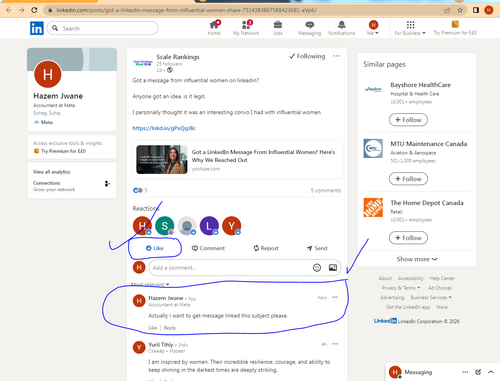Open the Notifications bell
Viewport: 500px width, 381px height.
[x=342, y=28]
